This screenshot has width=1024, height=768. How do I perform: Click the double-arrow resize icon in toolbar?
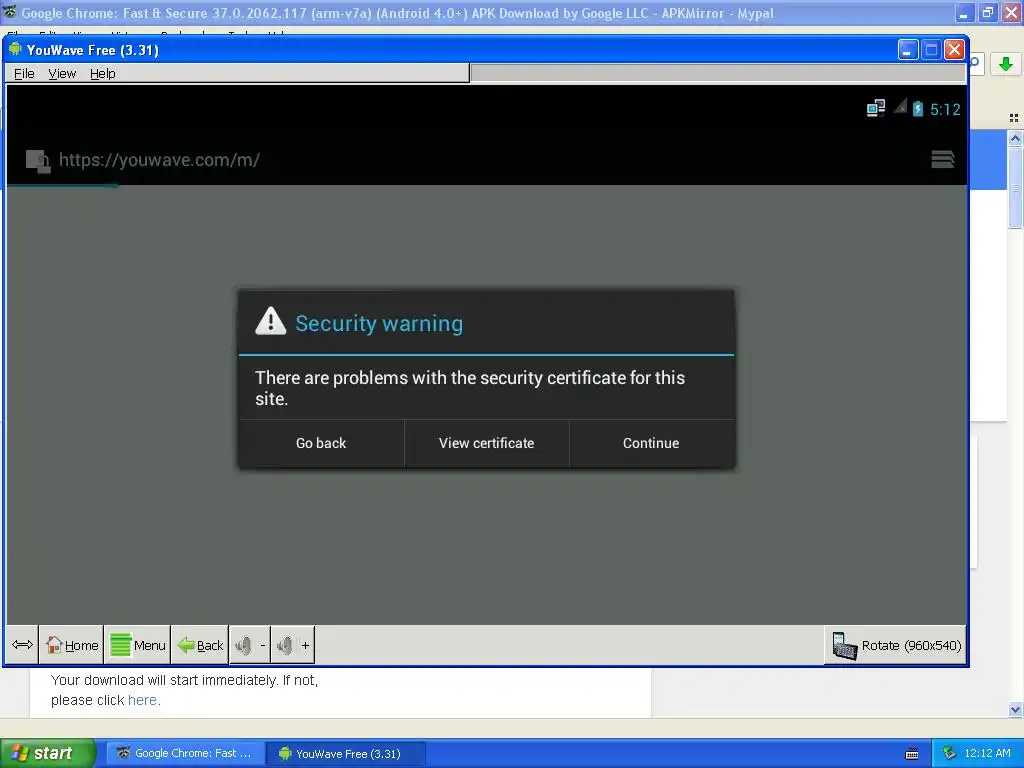click(22, 645)
